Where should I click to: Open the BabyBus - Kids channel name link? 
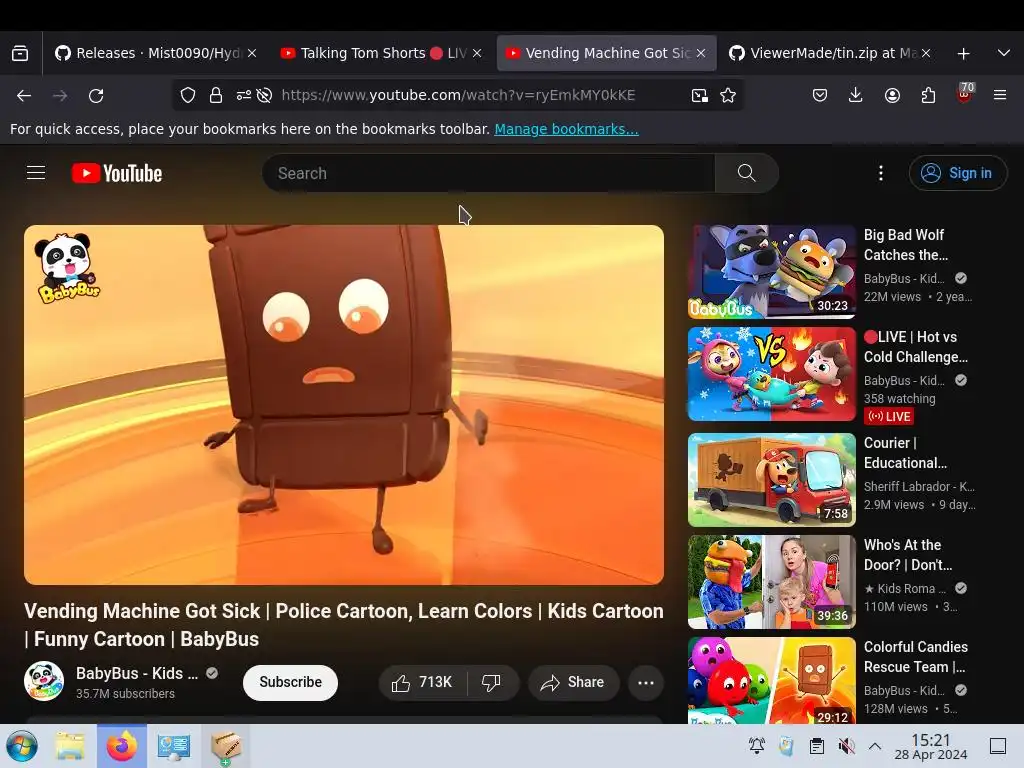(136, 673)
